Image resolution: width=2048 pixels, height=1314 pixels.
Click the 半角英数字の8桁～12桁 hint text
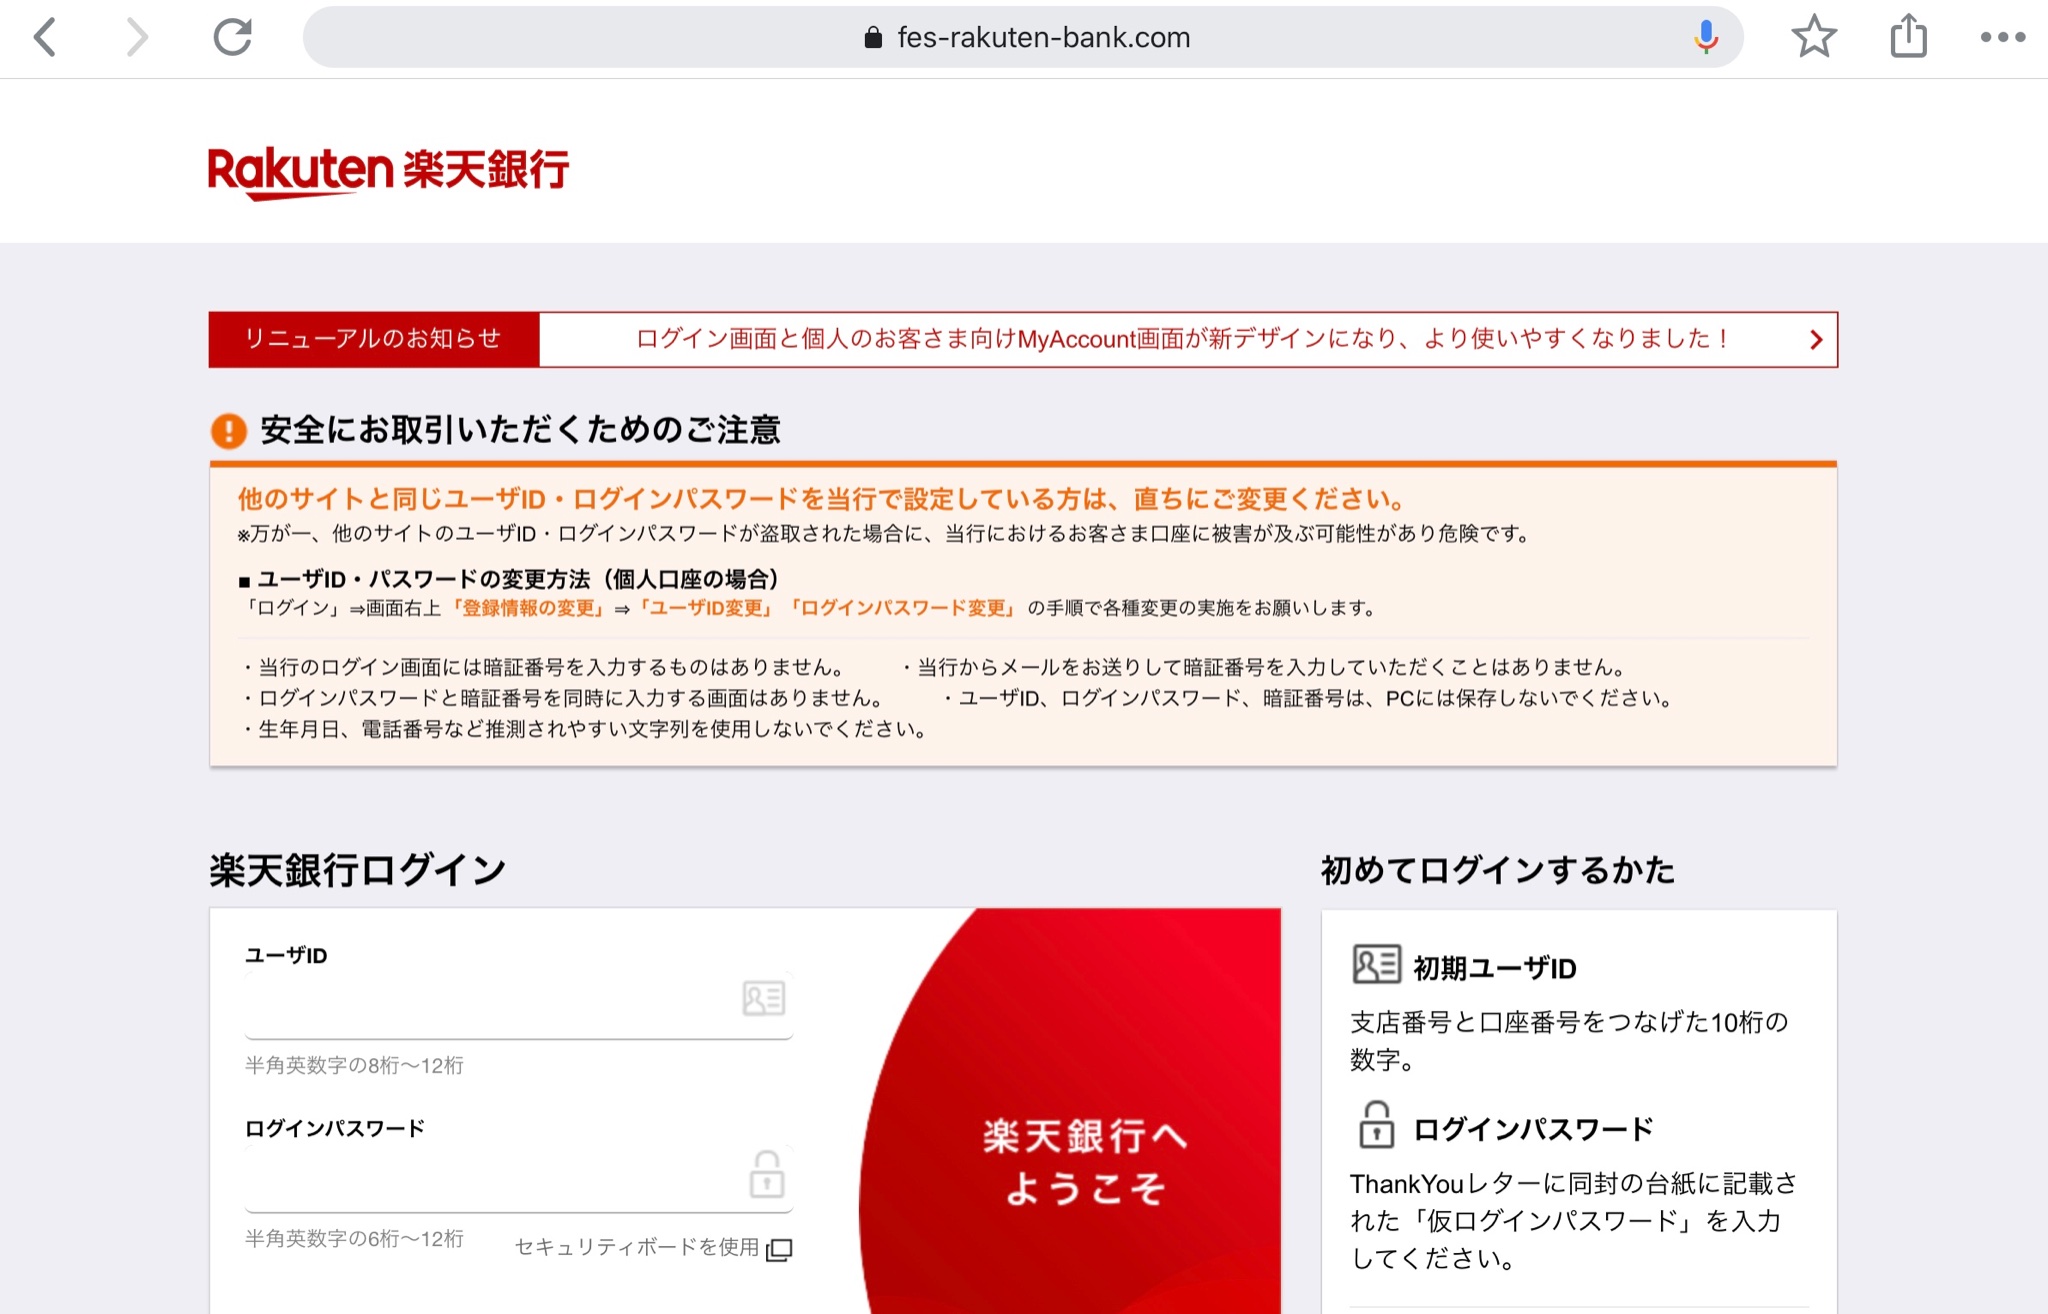354,1066
